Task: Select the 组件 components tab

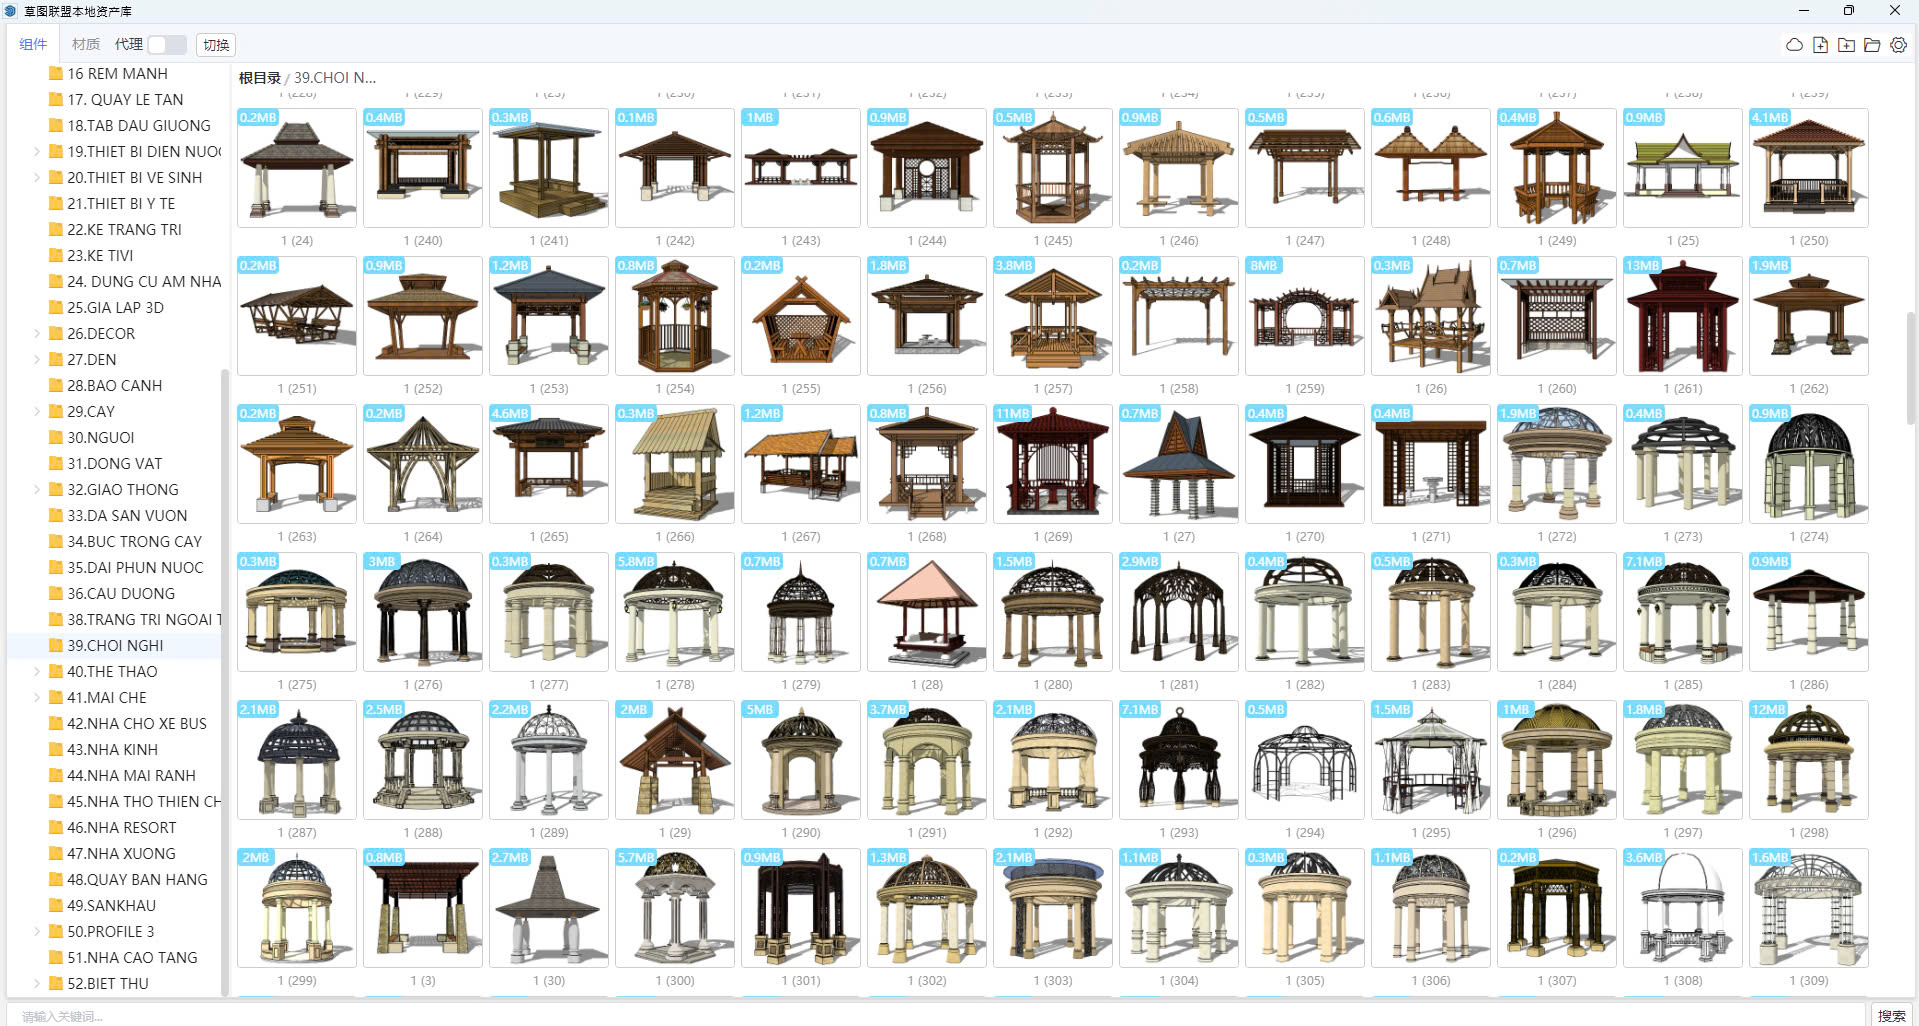Action: (33, 45)
